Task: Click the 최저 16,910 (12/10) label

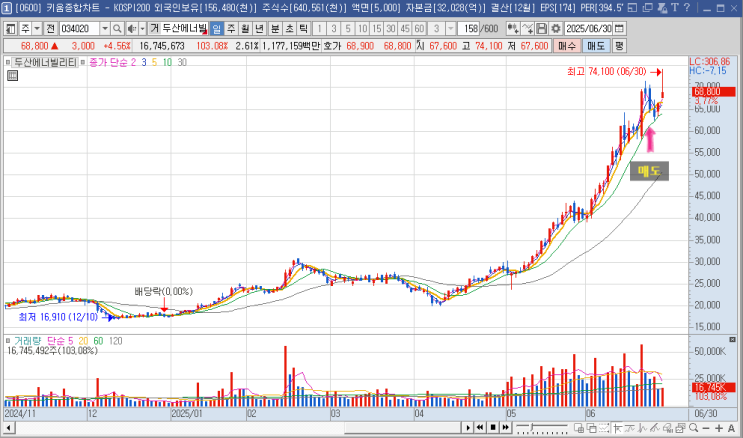Action: tap(58, 317)
